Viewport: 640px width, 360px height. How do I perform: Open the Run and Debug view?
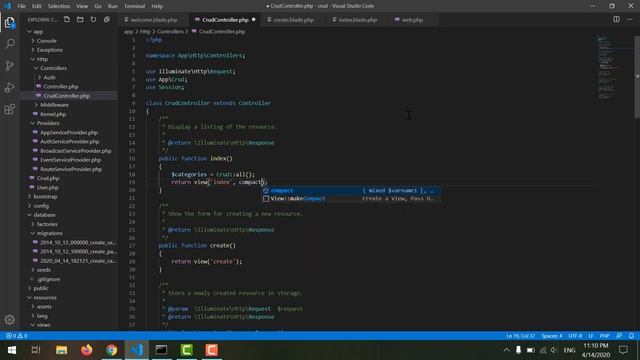pos(10,87)
